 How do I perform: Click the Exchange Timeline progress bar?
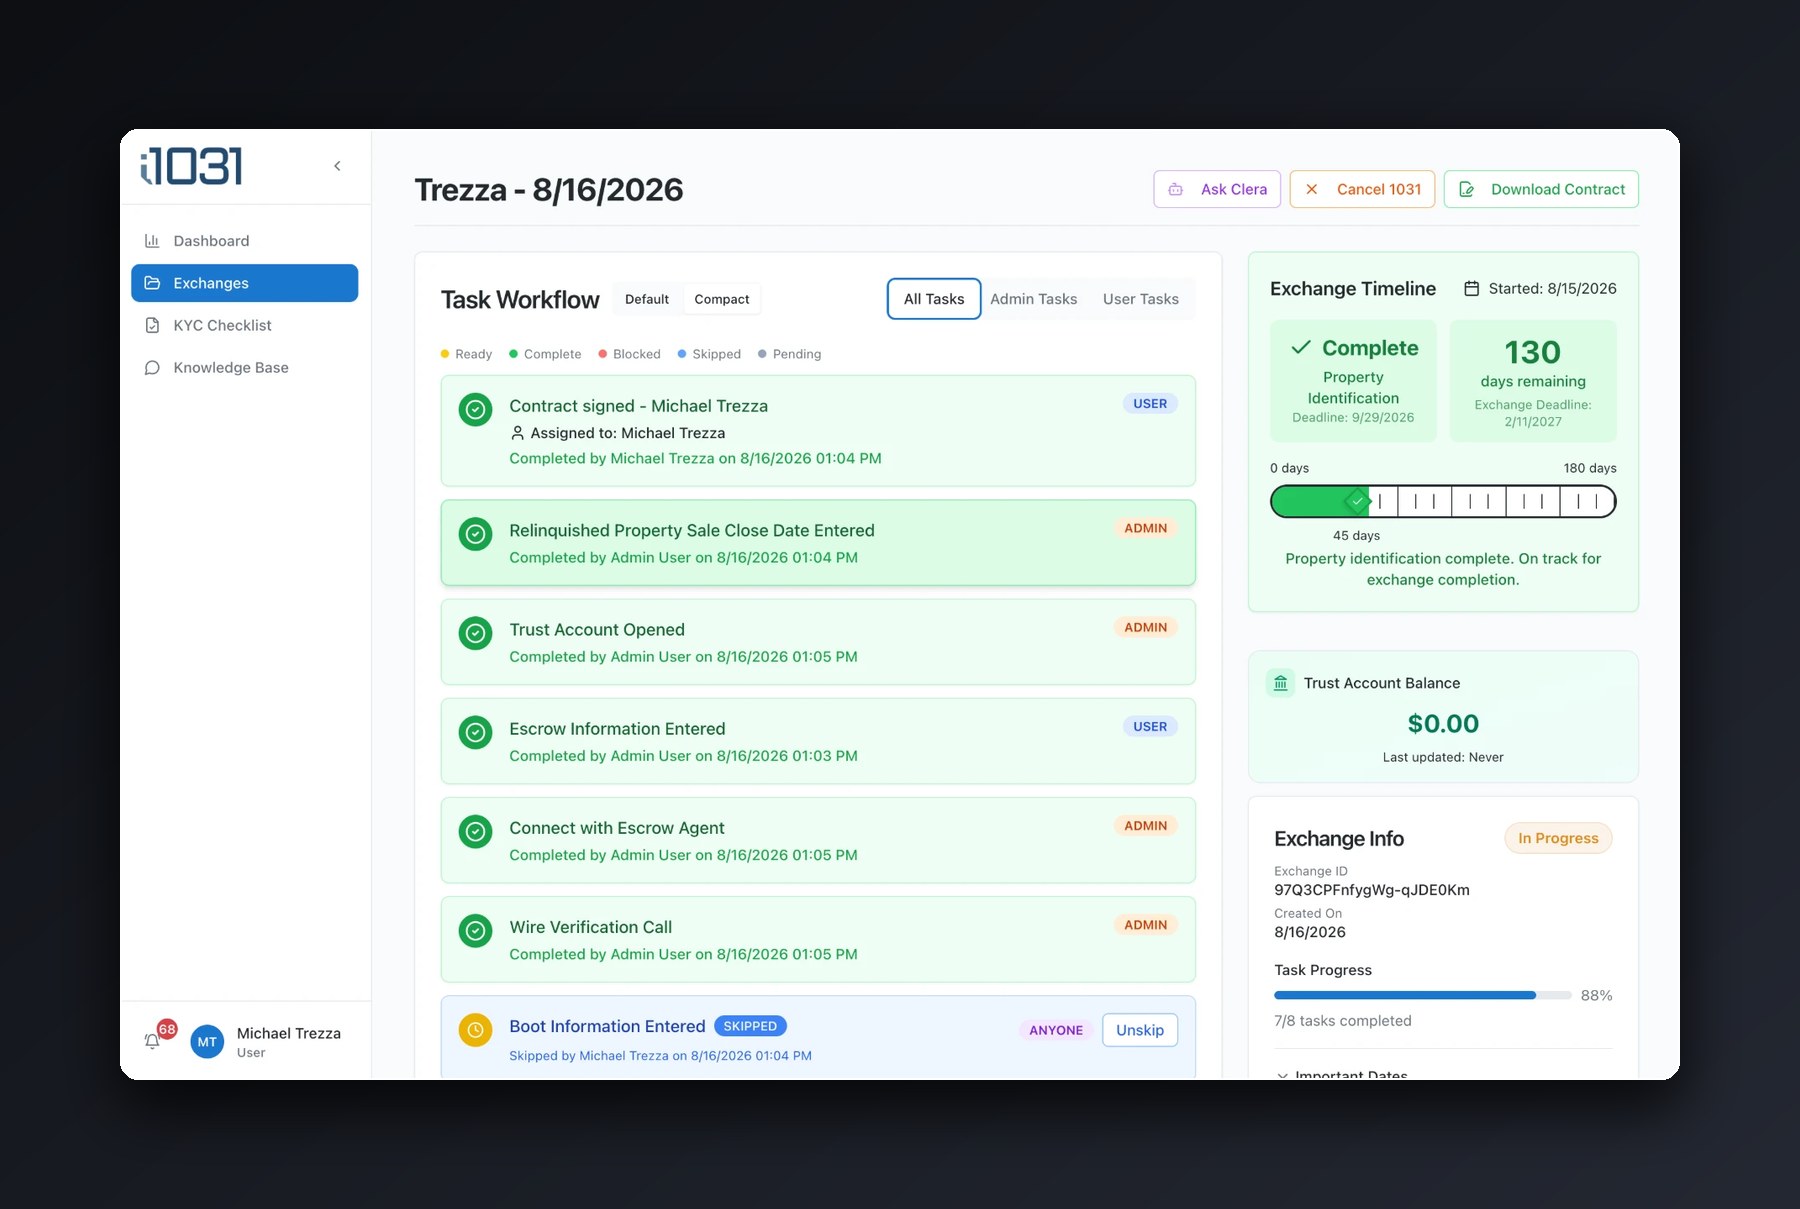[x=1443, y=501]
